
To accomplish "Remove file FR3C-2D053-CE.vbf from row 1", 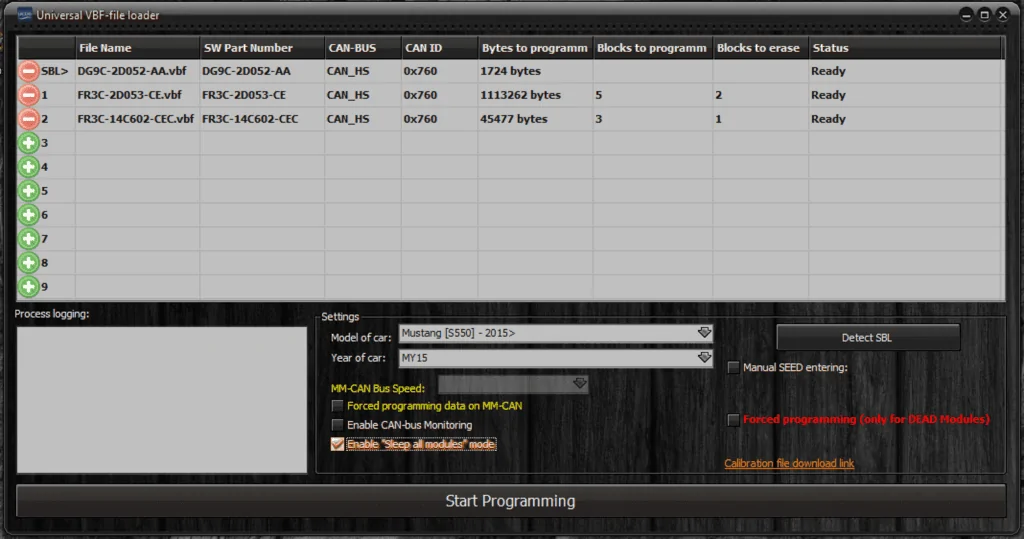I will [28, 95].
